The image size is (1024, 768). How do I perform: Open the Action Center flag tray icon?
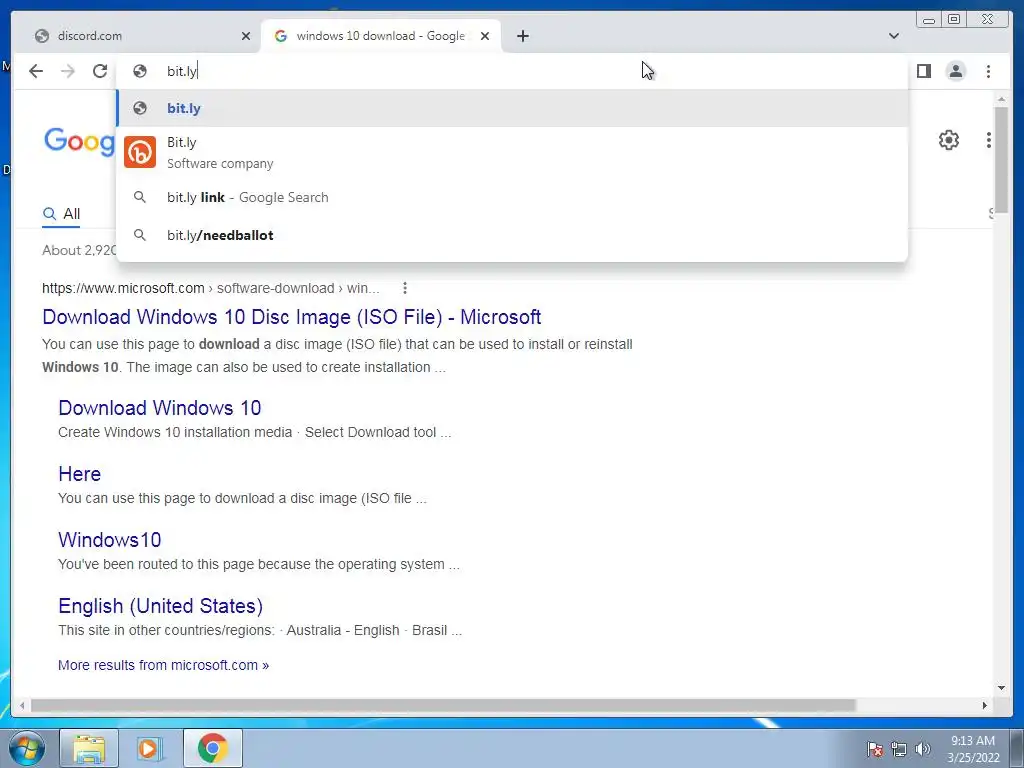[874, 749]
